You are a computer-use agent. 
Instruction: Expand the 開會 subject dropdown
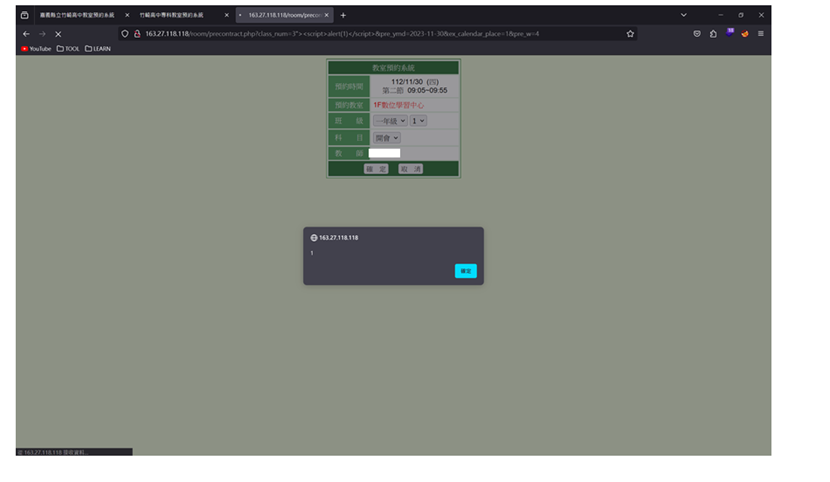386,138
